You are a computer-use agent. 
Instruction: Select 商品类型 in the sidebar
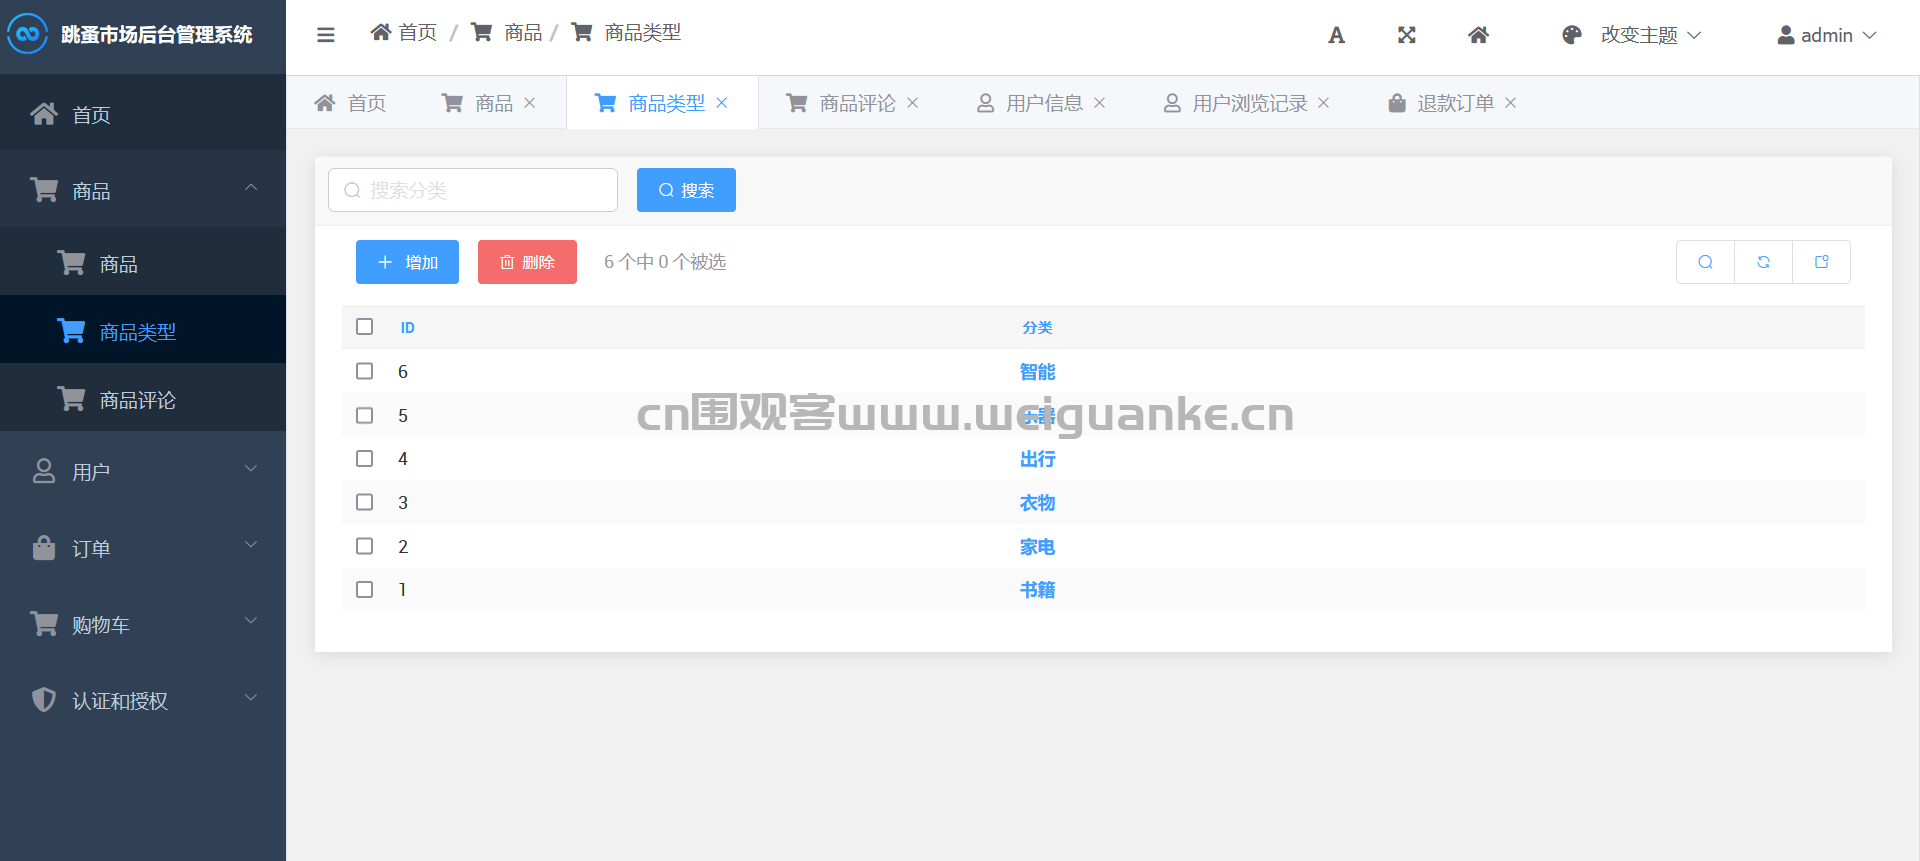[143, 330]
